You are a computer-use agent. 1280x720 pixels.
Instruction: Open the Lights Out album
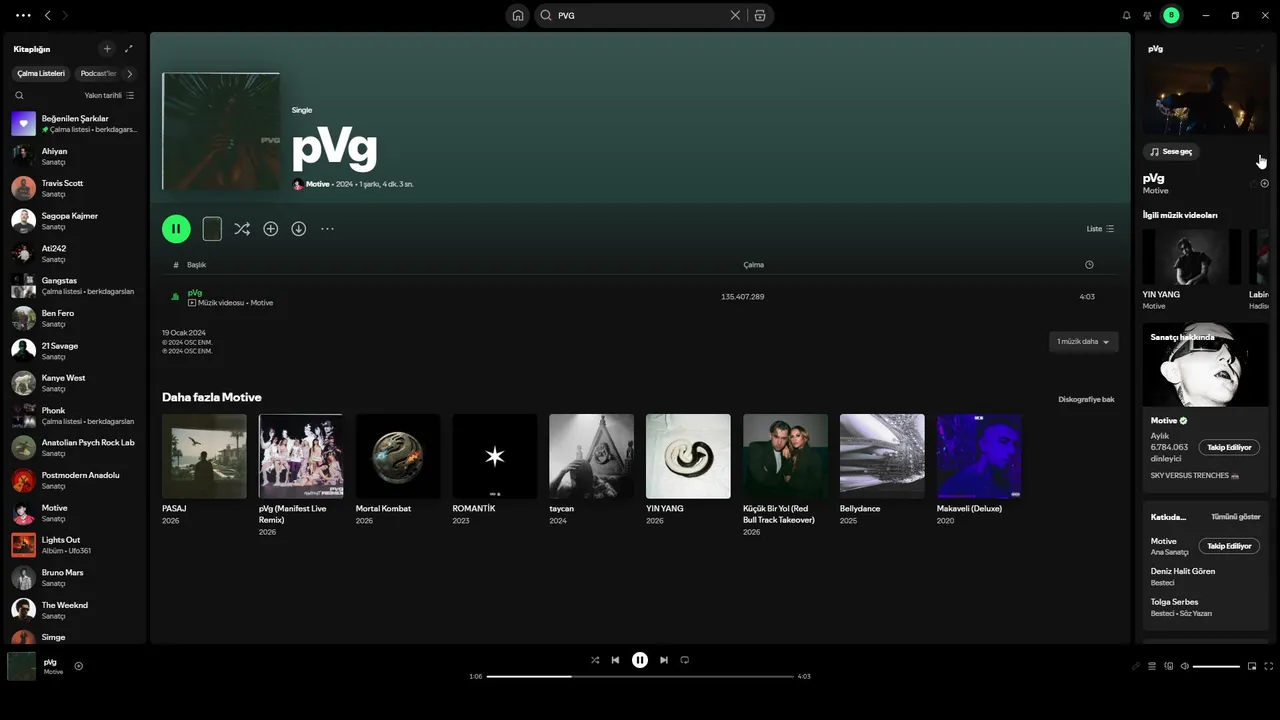(x=74, y=545)
